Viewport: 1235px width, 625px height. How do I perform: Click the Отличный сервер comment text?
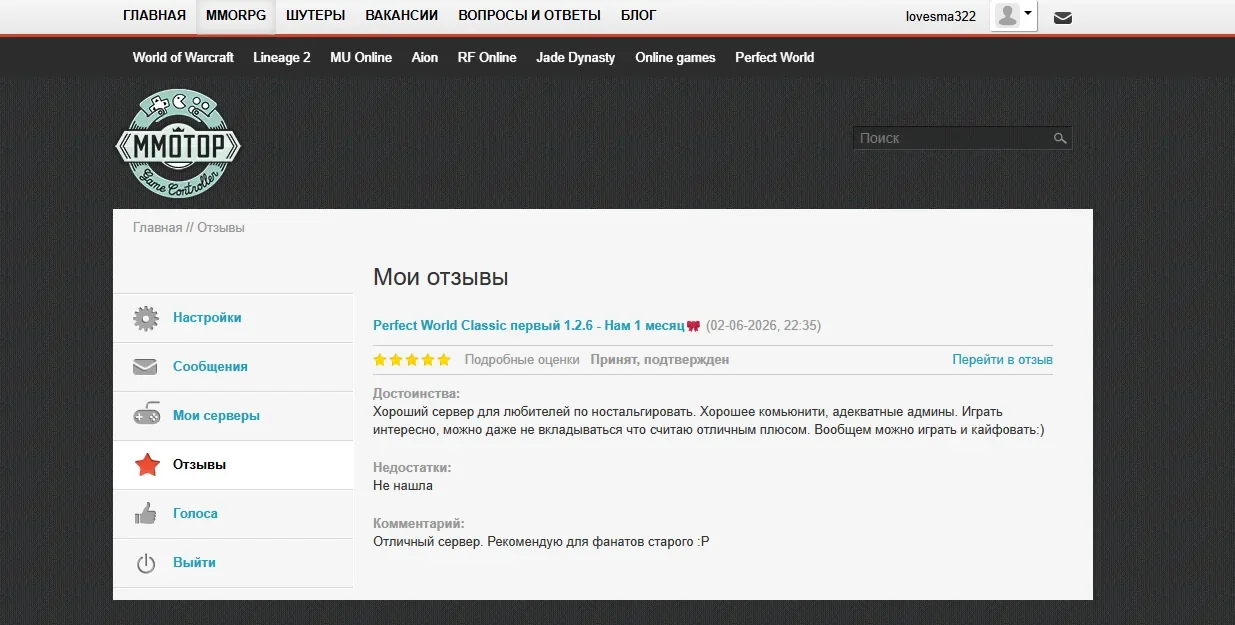pyautogui.click(x=541, y=542)
